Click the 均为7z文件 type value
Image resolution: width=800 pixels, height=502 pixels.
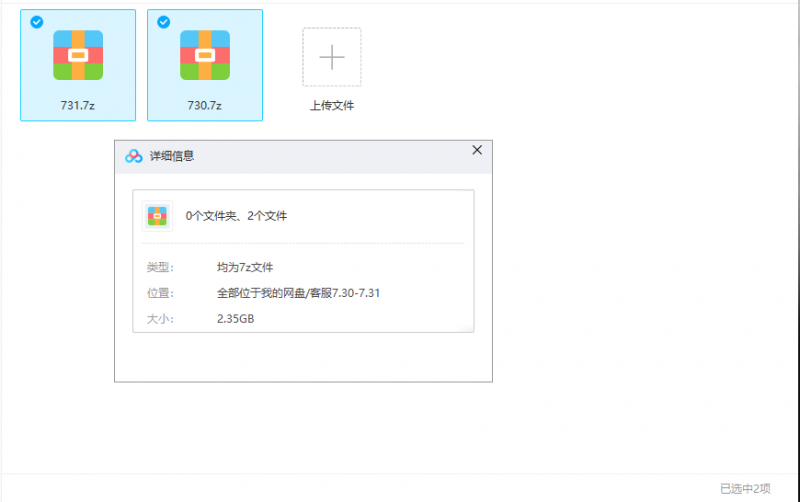(x=245, y=267)
